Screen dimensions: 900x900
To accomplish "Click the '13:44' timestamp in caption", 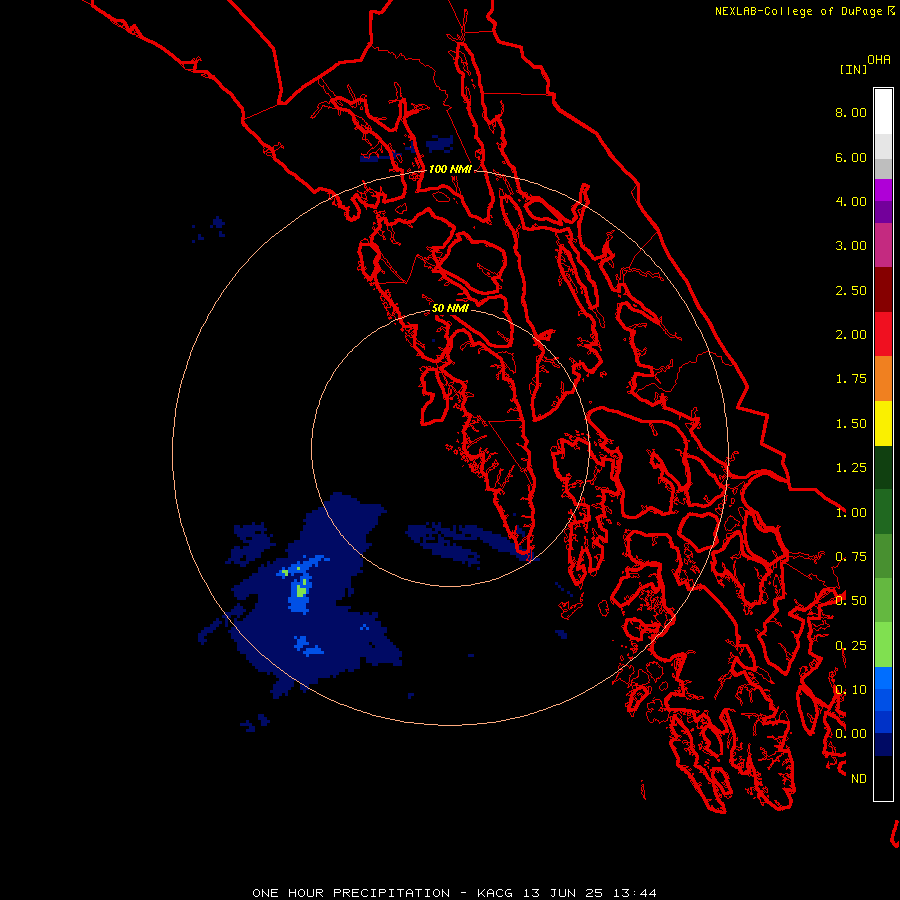I will (x=634, y=893).
